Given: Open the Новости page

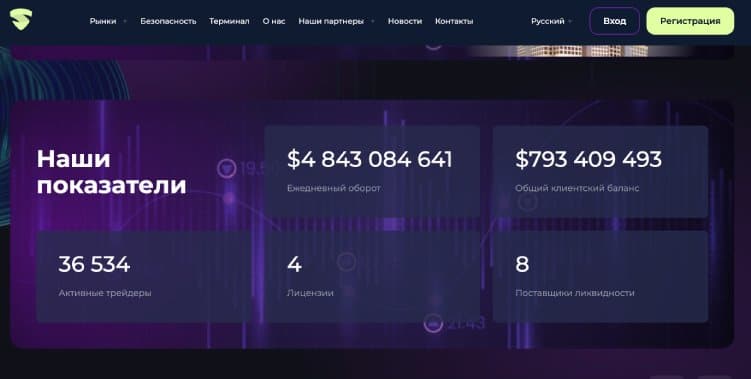Looking at the screenshot, I should [x=405, y=21].
